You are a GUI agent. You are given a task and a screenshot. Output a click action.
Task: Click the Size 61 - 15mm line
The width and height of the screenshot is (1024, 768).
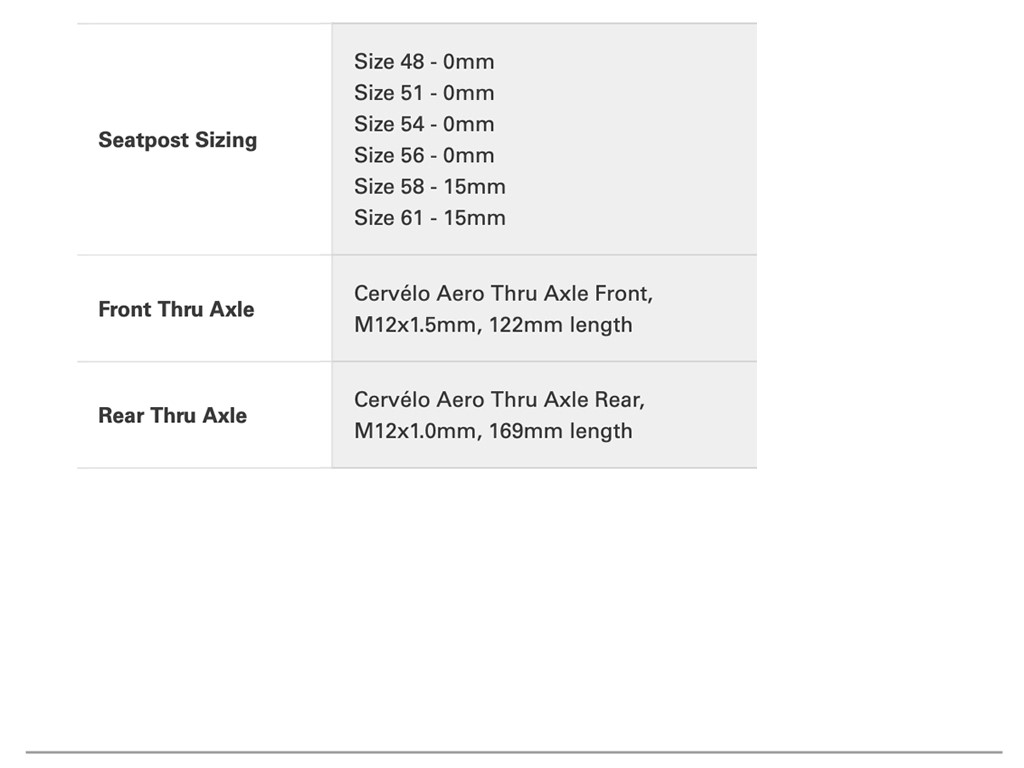coord(429,217)
